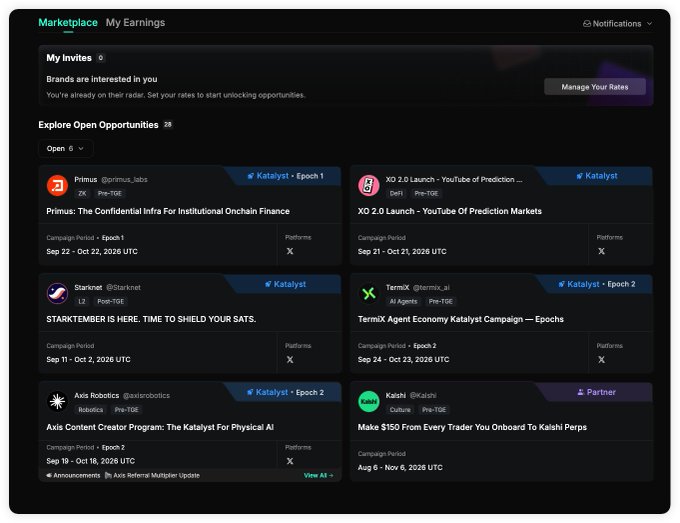The image size is (680, 523).
Task: Open the Axis Referral Multiplier Update announcement
Action: point(153,475)
